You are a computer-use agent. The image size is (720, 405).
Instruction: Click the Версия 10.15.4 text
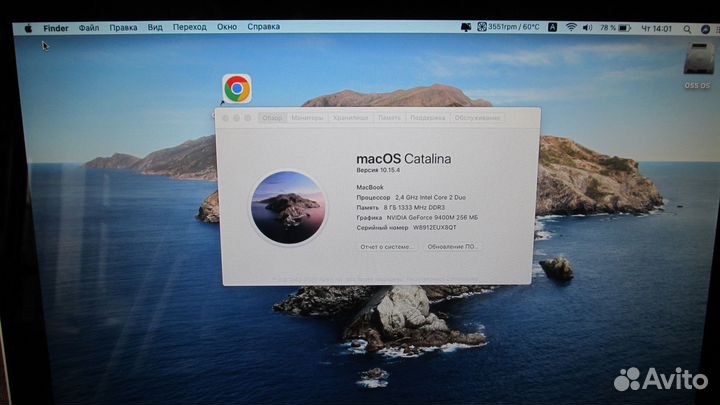tap(378, 170)
